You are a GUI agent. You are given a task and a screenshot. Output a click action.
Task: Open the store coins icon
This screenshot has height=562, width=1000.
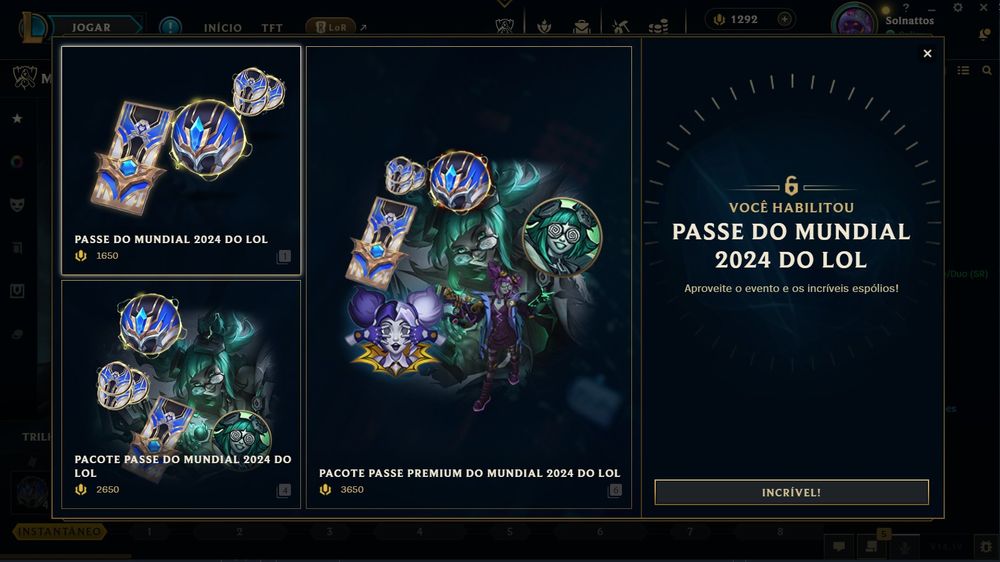[658, 26]
